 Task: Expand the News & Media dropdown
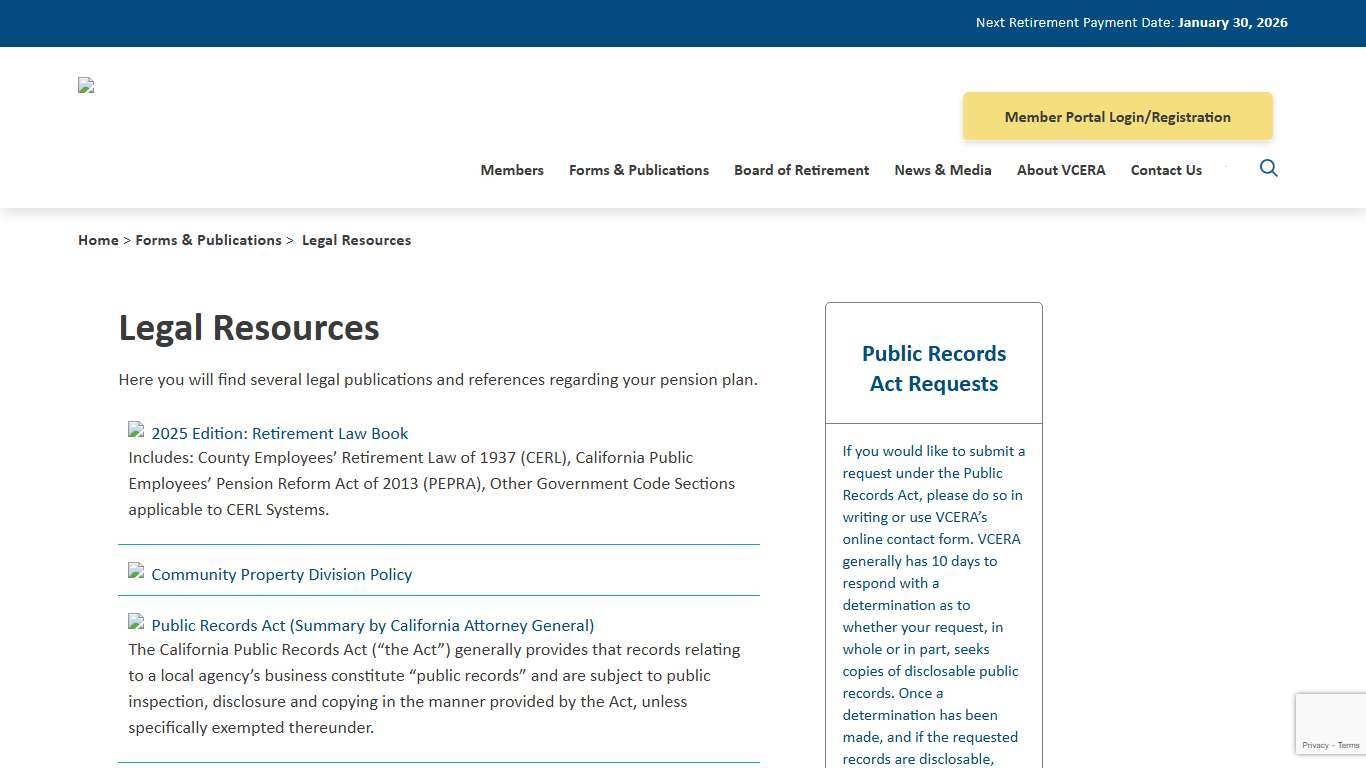(942, 170)
